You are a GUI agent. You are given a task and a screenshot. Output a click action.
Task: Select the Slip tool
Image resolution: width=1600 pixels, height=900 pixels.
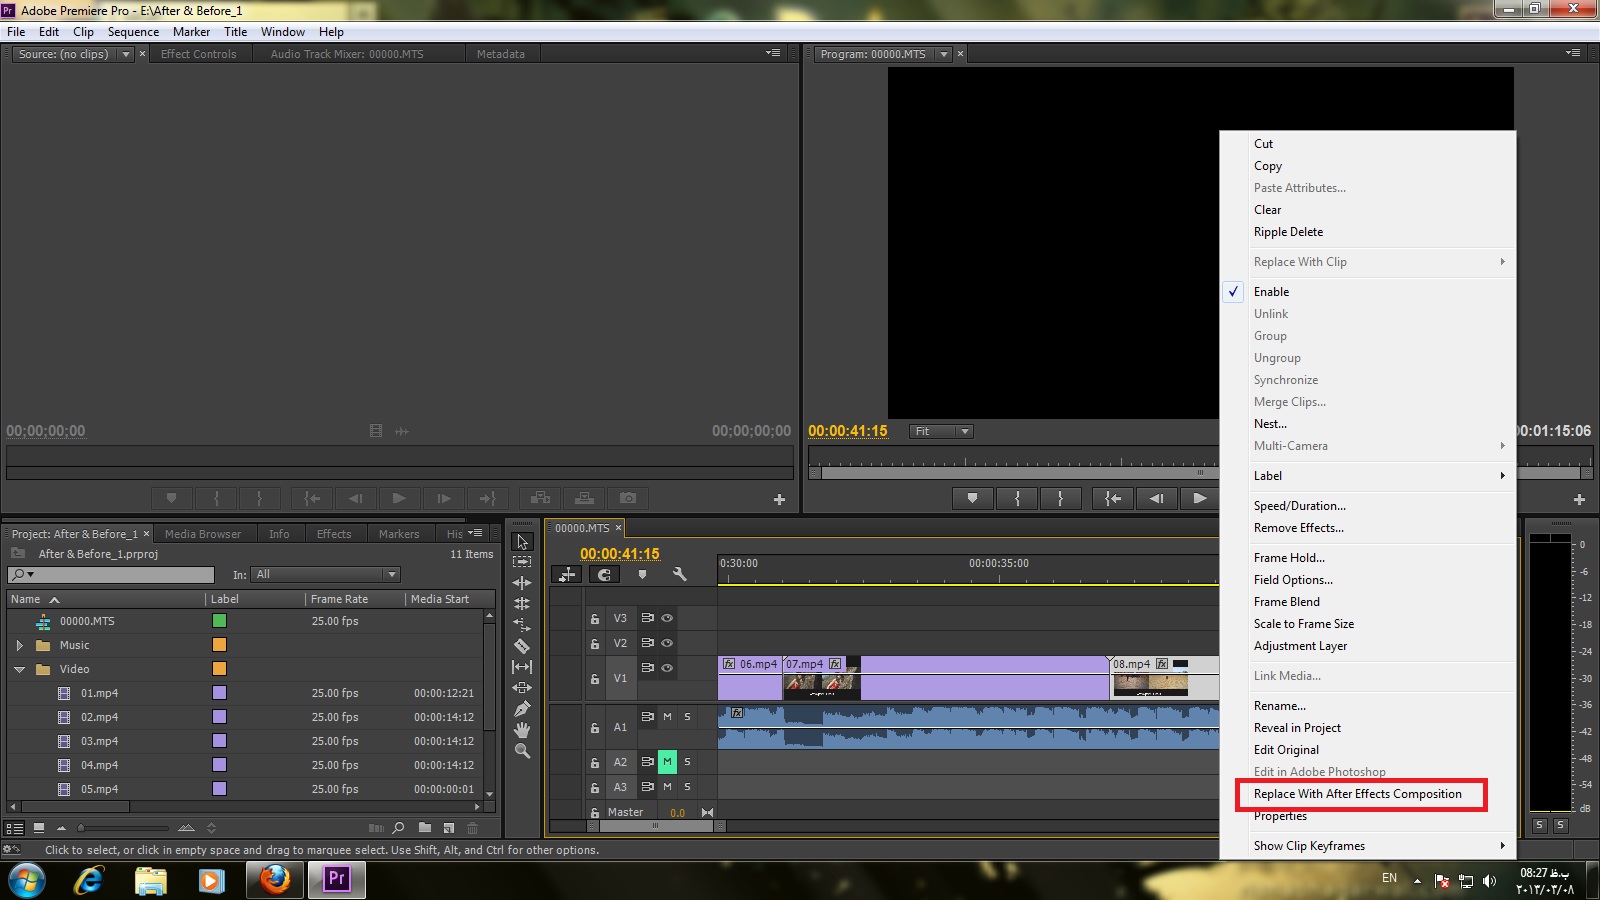522,667
